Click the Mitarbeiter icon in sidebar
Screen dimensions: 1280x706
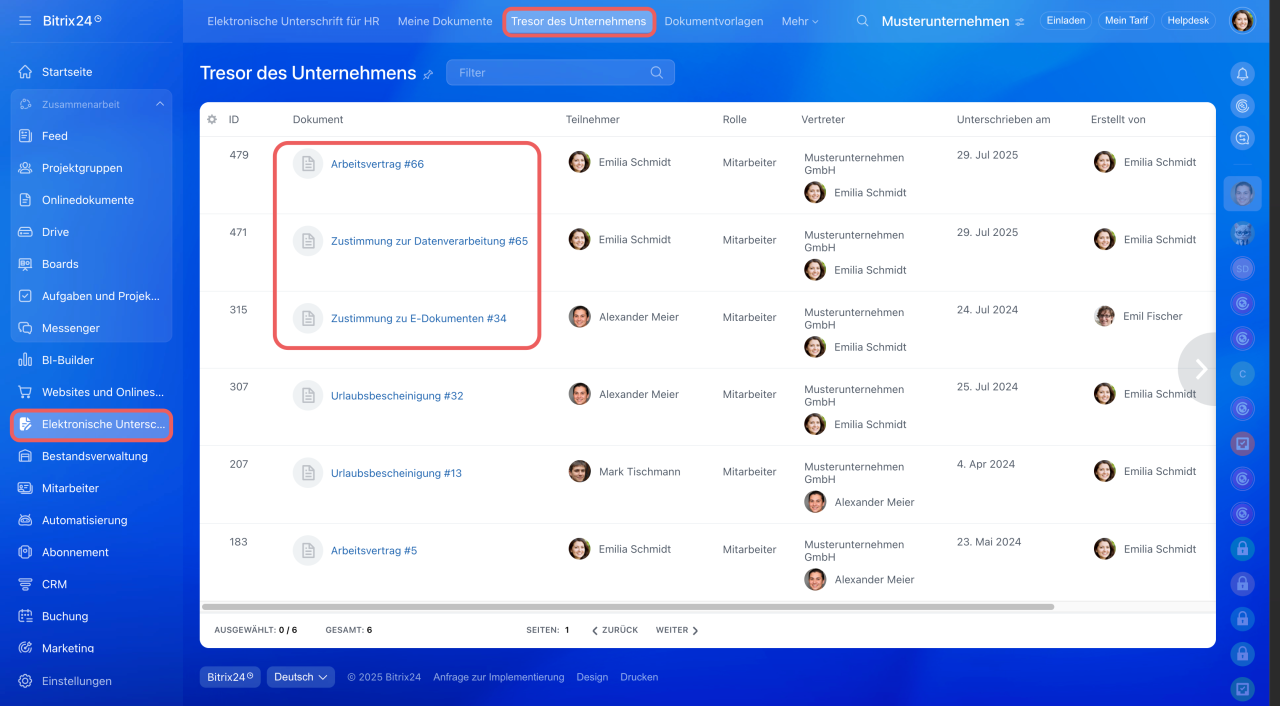pos(26,488)
